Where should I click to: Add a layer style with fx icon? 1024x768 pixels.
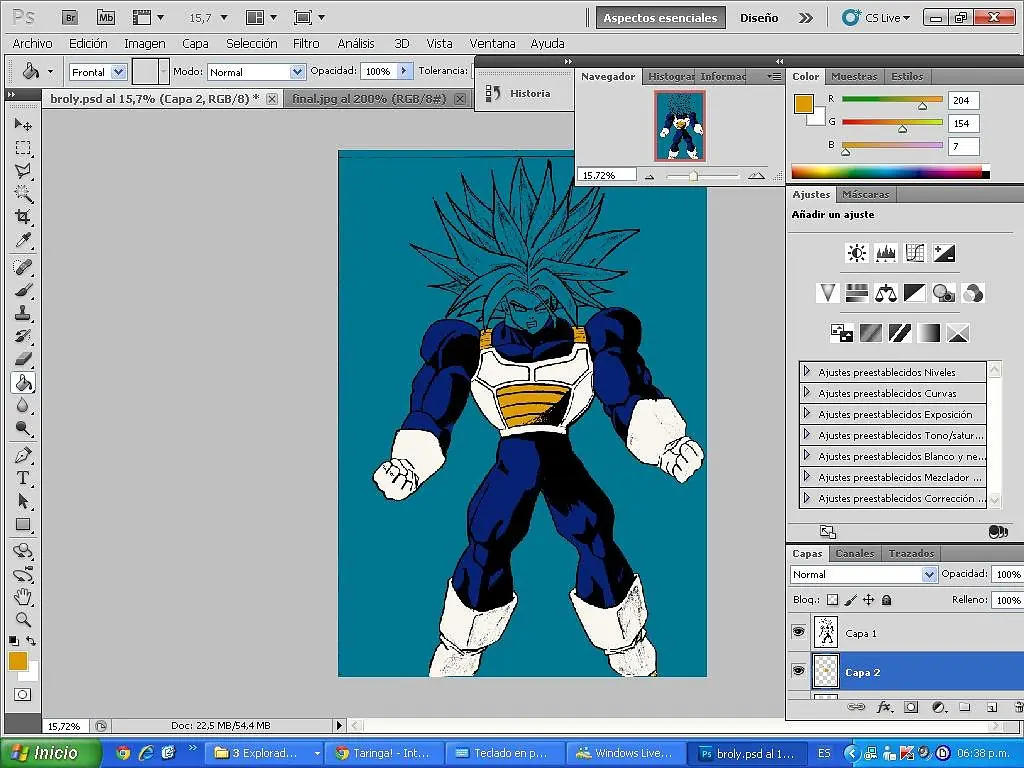click(x=884, y=707)
